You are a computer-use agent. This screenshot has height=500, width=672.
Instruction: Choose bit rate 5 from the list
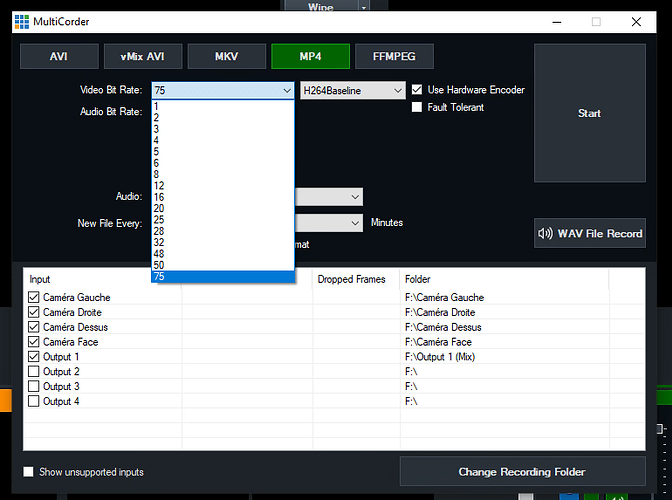pyautogui.click(x=223, y=152)
